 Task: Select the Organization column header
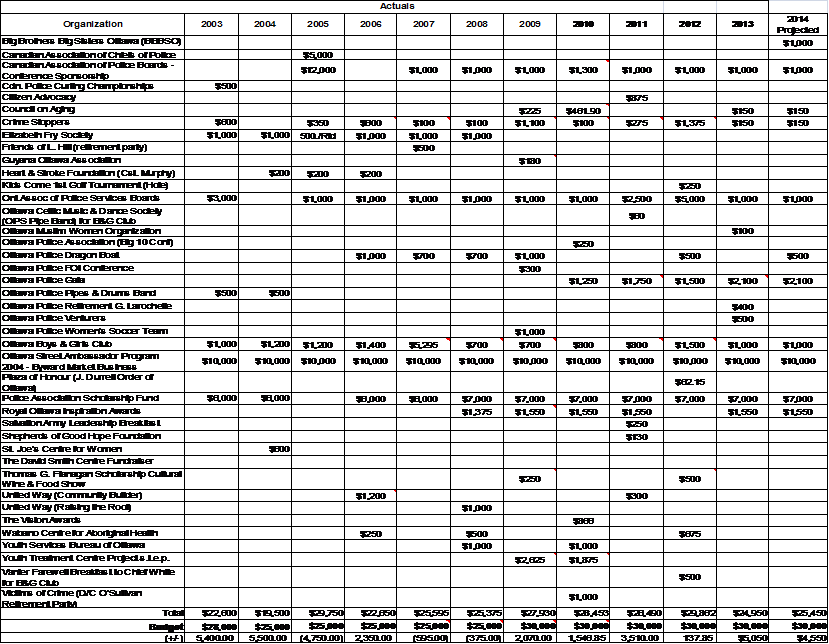coord(93,24)
